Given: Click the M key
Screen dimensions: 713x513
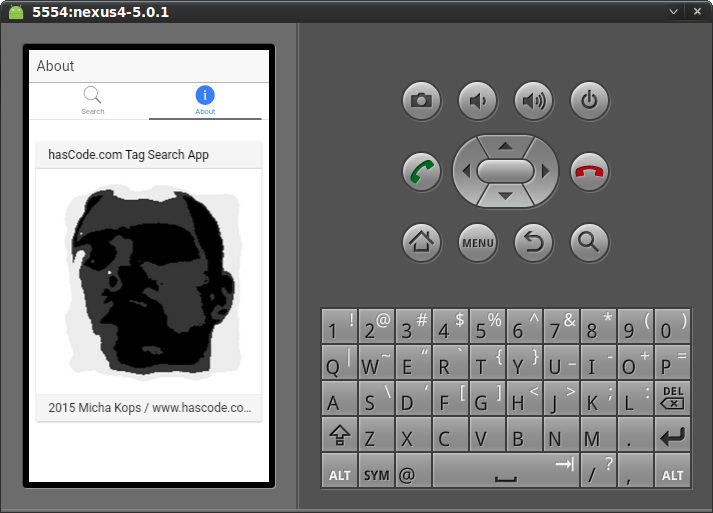Looking at the screenshot, I should [x=599, y=434].
